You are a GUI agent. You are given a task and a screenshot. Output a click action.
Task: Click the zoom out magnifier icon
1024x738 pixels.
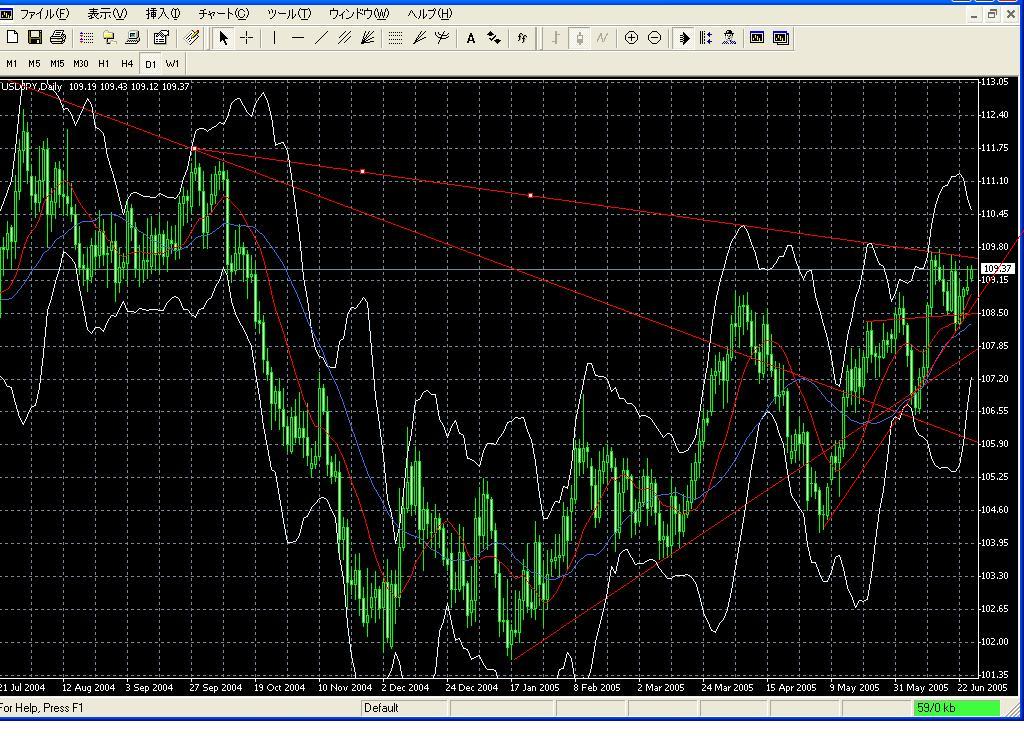pyautogui.click(x=654, y=38)
